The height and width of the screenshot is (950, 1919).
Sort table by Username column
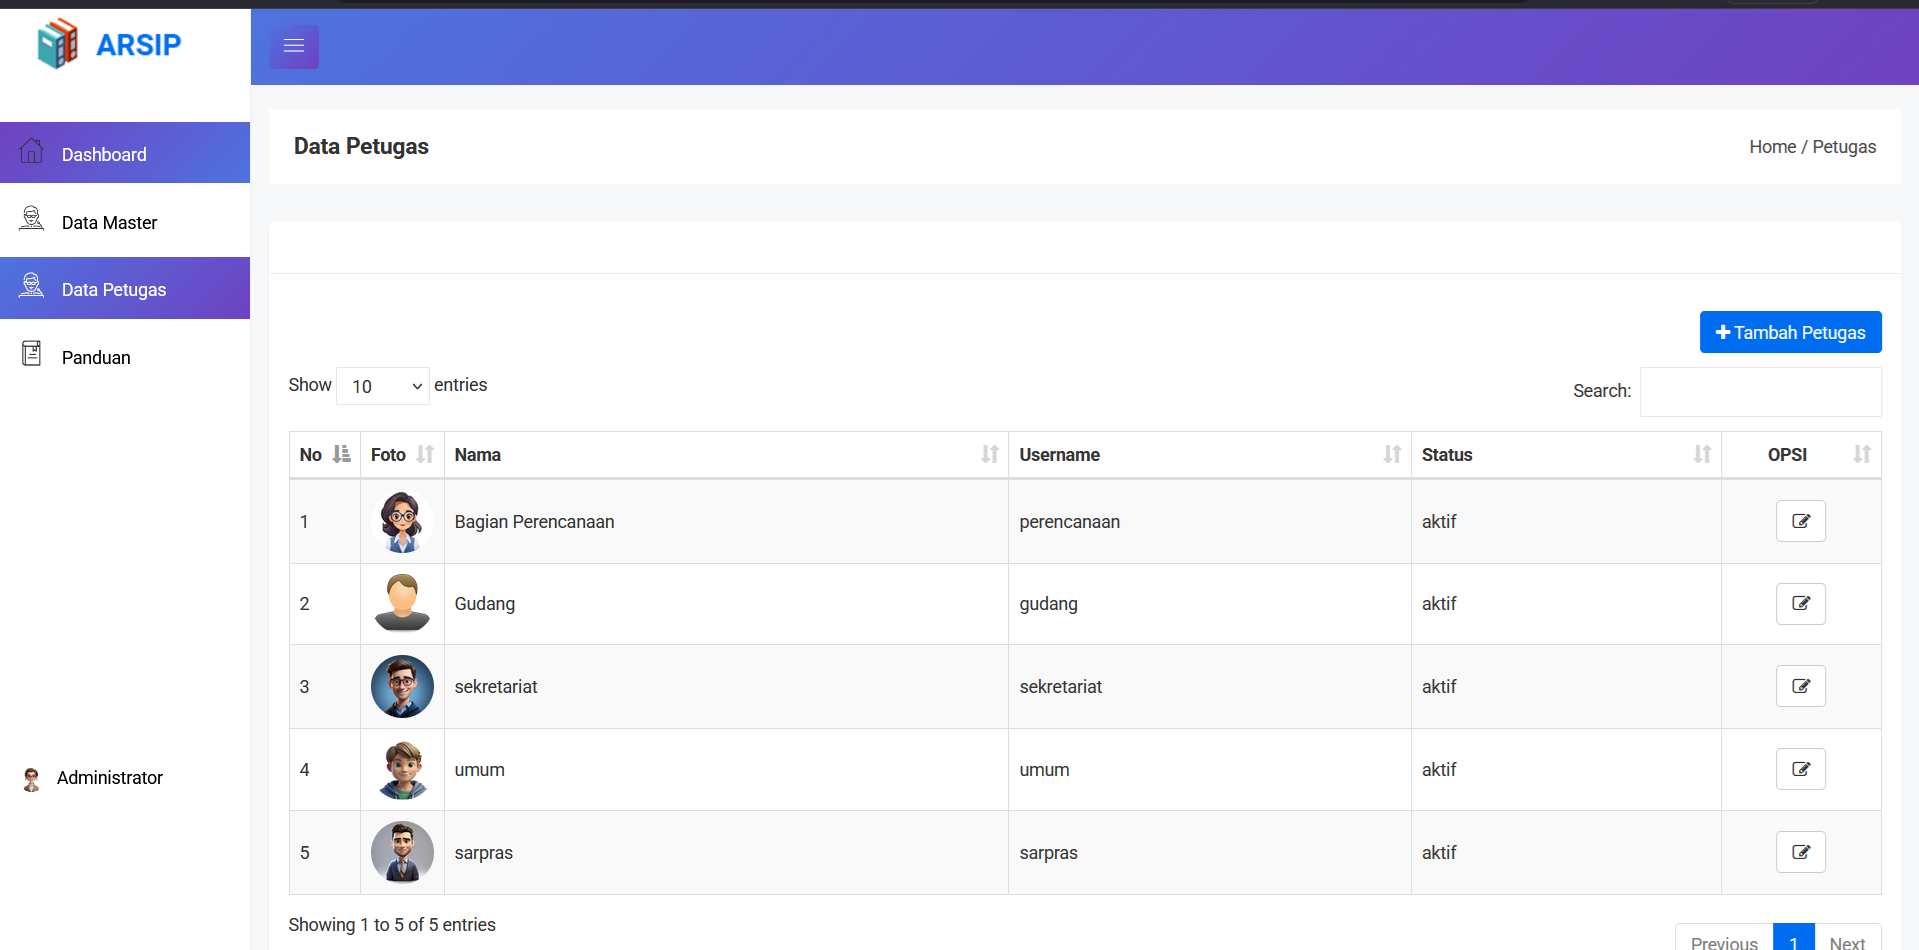click(x=1210, y=455)
